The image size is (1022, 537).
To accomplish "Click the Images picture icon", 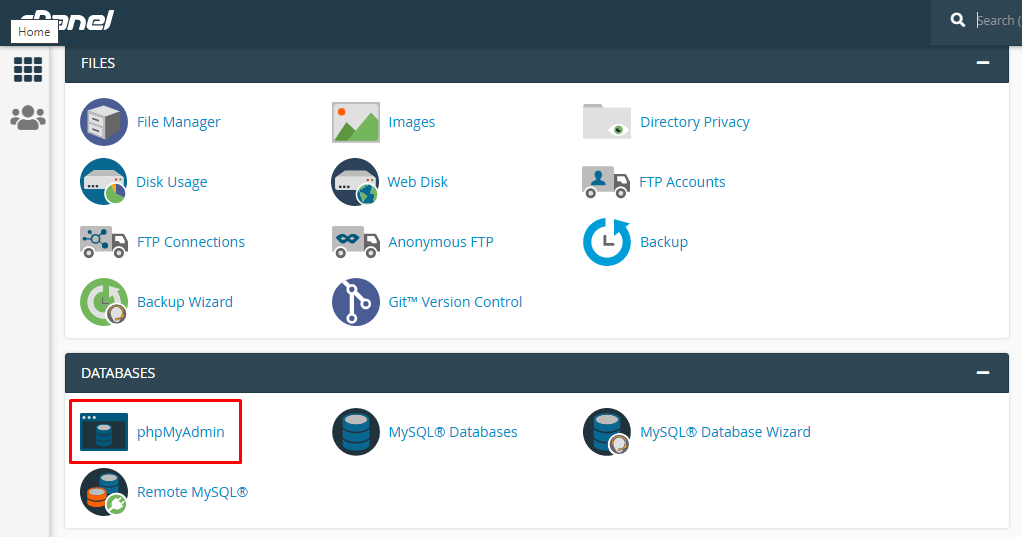I will (x=356, y=122).
